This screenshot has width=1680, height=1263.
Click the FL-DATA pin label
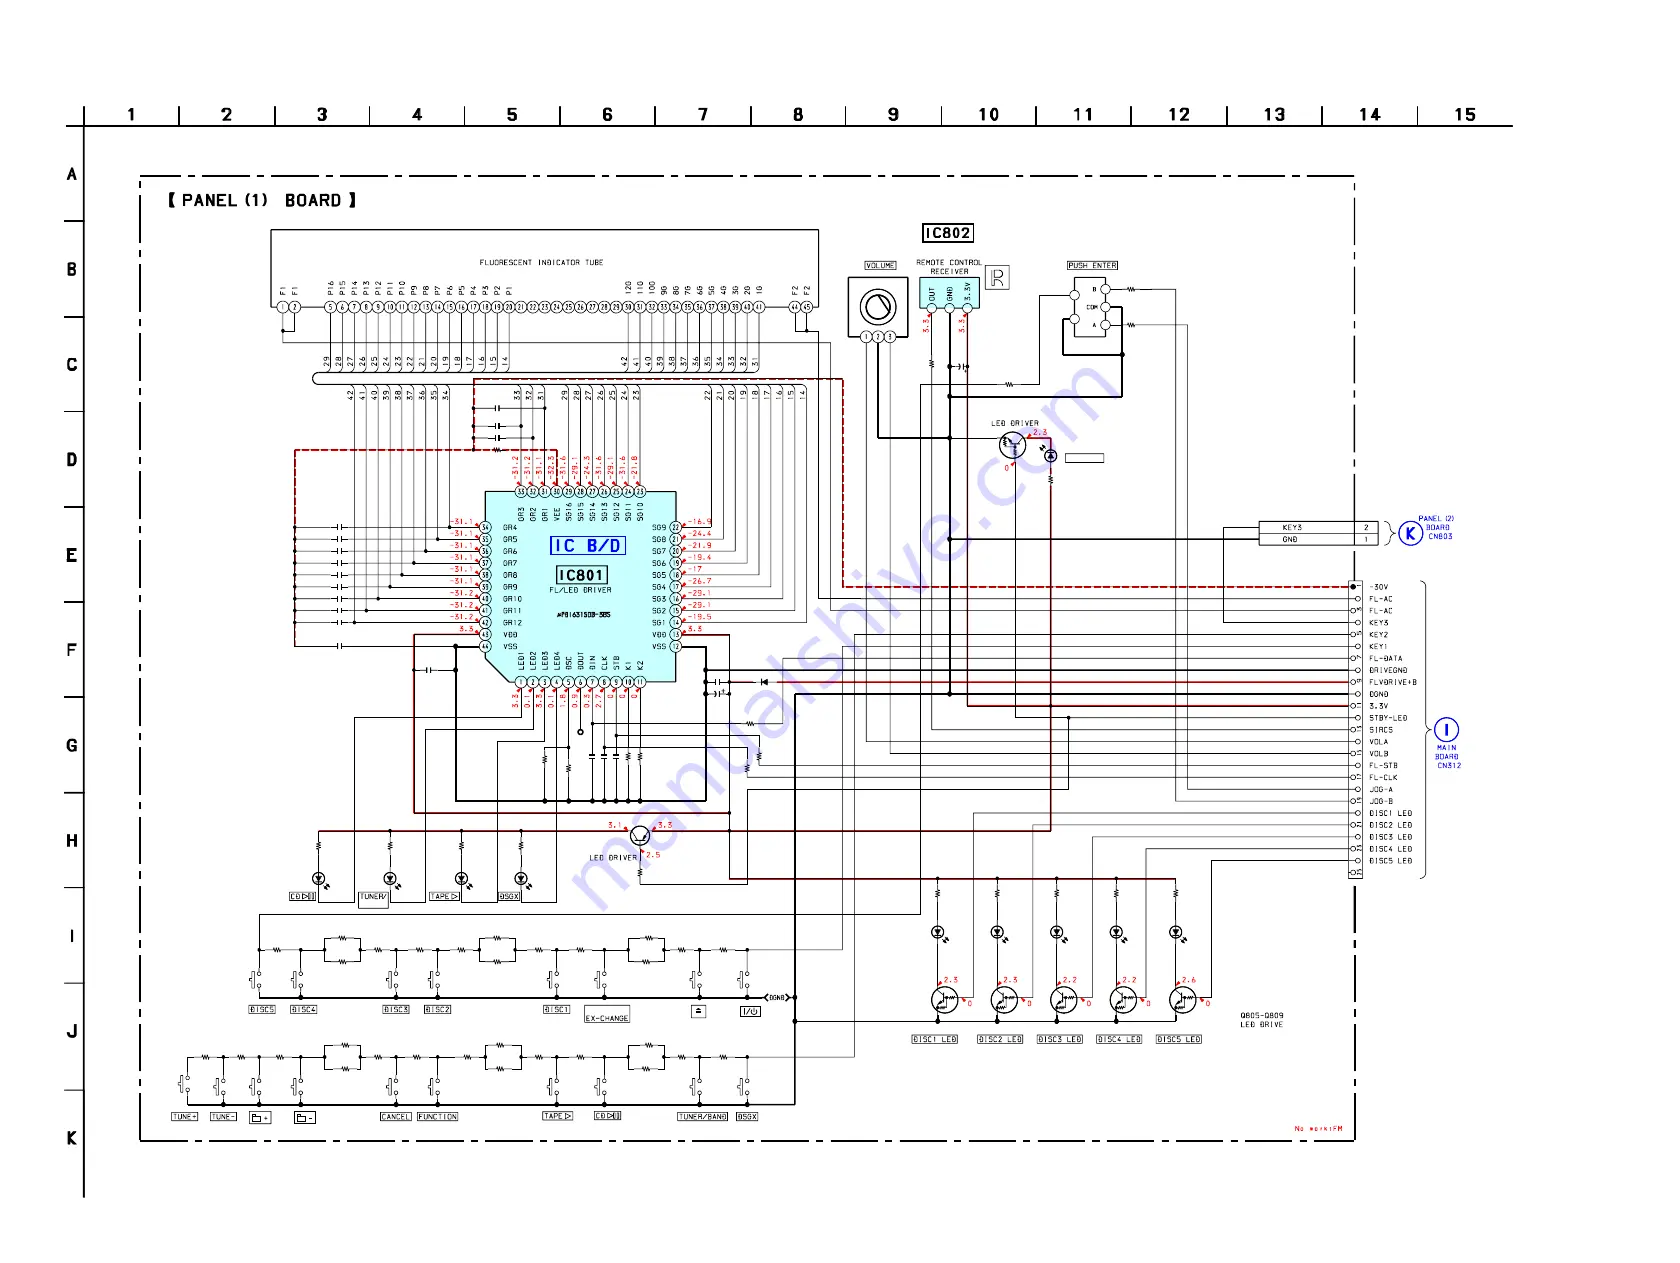(x=1386, y=659)
